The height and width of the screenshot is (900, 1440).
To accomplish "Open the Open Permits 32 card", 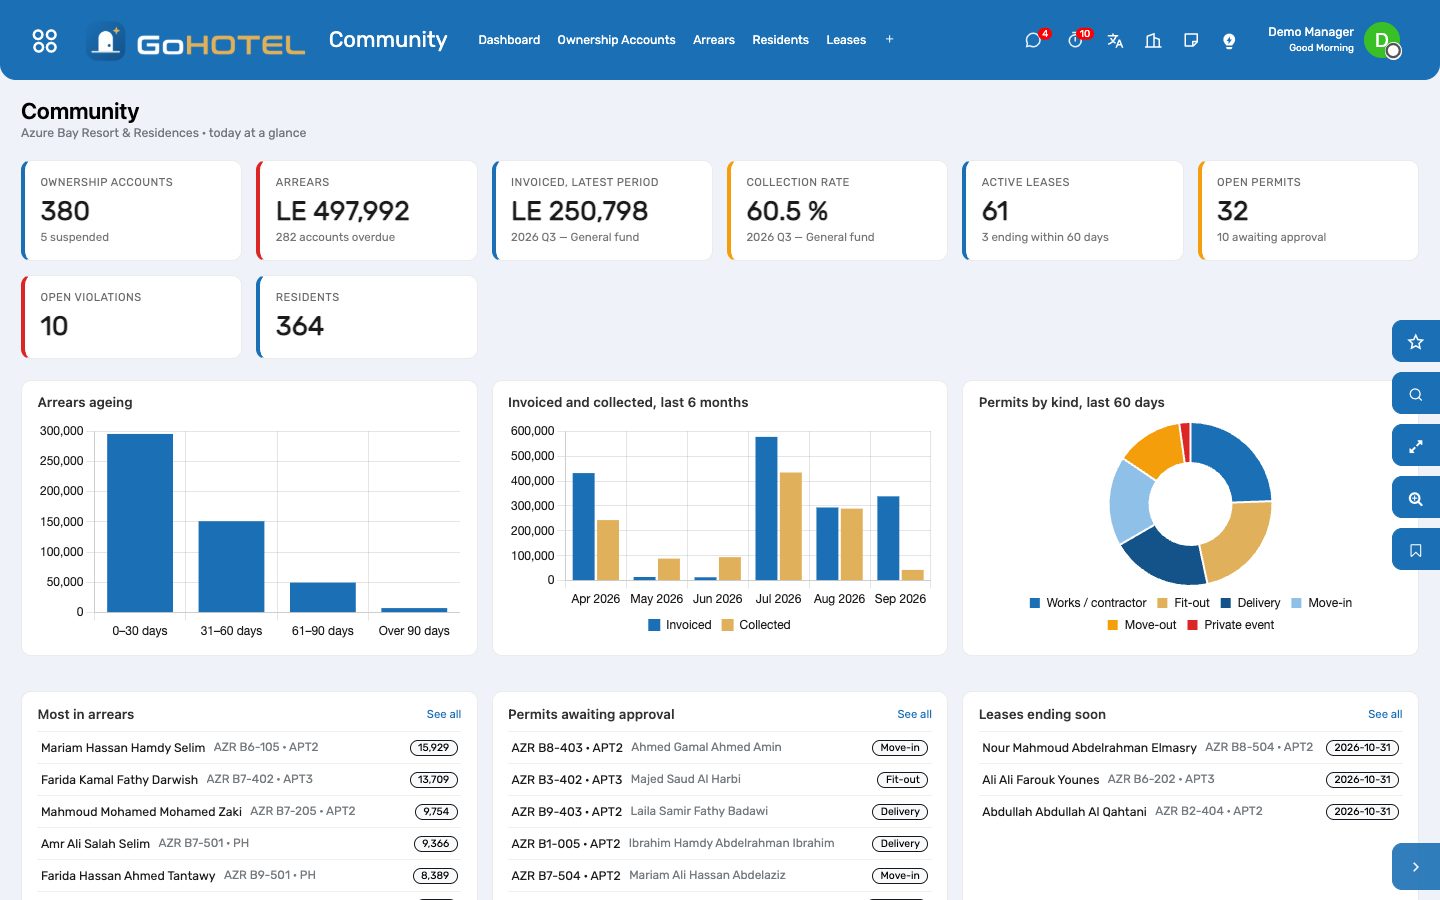I will tap(1308, 210).
